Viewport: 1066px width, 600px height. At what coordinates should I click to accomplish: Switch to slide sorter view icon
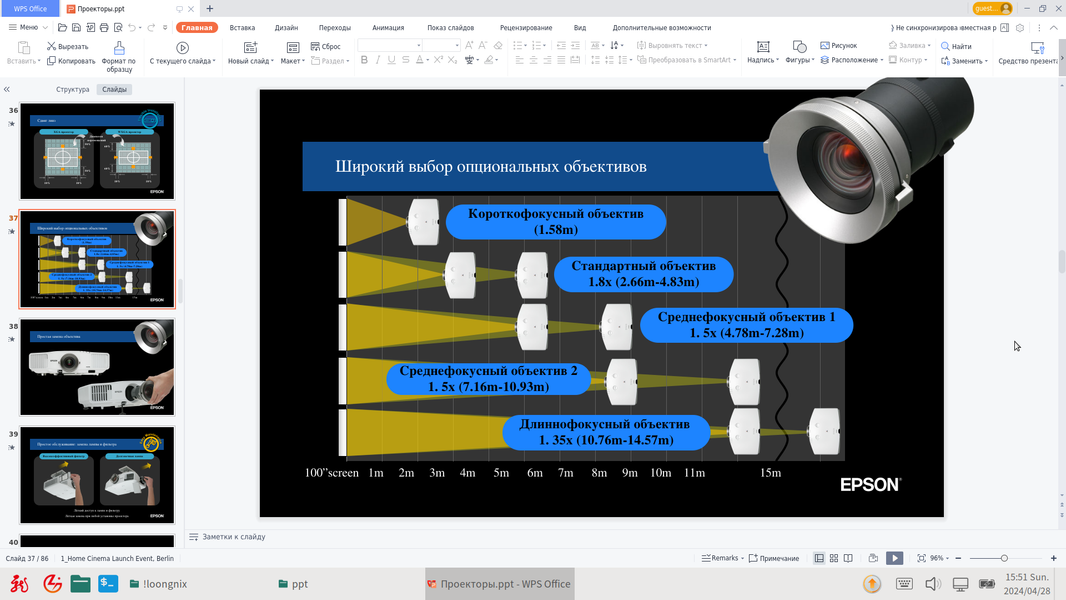[833, 558]
